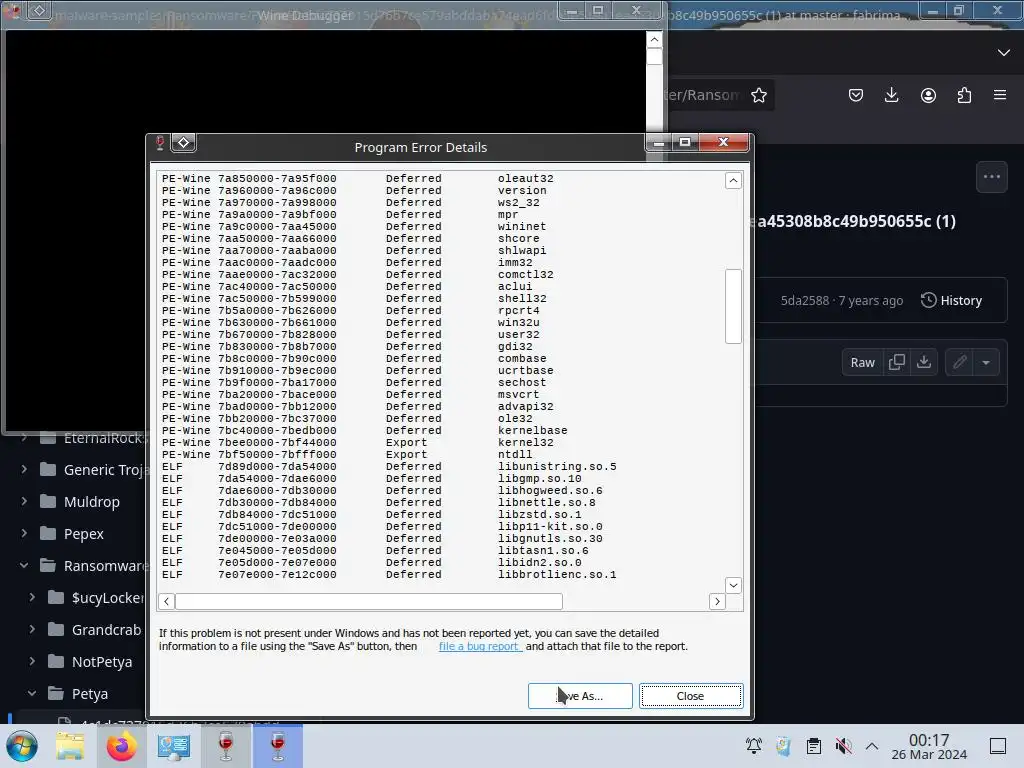This screenshot has height=768, width=1024.
Task: Select the libgnutls.so.30 row
Action: tap(382, 538)
